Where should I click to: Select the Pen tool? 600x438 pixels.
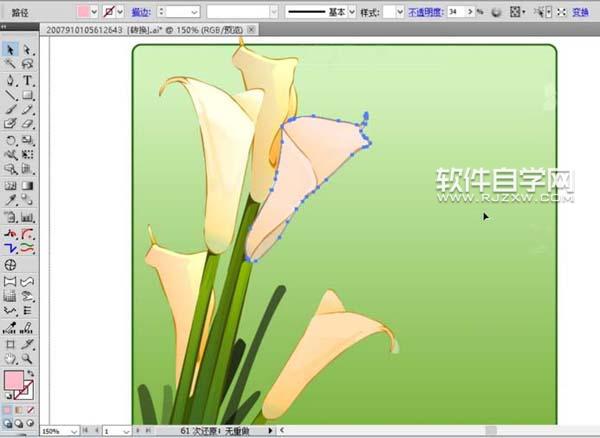[10, 80]
